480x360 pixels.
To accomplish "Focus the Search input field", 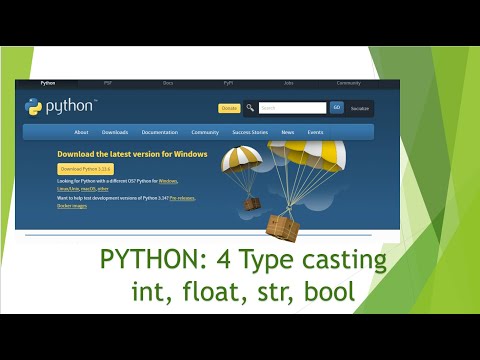I will click(292, 108).
